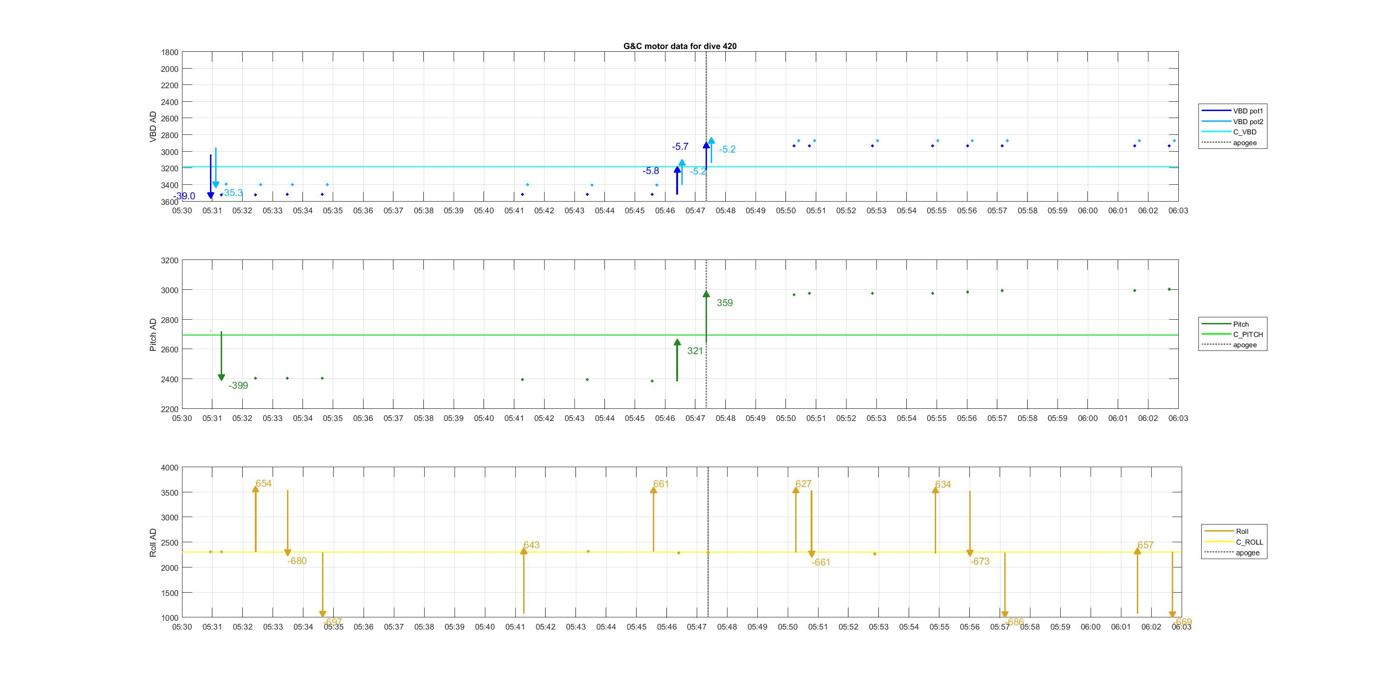Click the '4000' tick on Roll axis
The image size is (1400, 693).
click(169, 468)
